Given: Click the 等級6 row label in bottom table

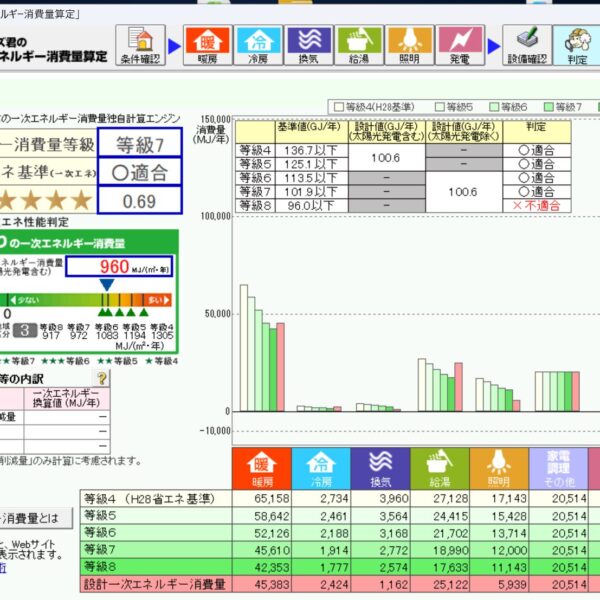Looking at the screenshot, I should click(x=156, y=533).
